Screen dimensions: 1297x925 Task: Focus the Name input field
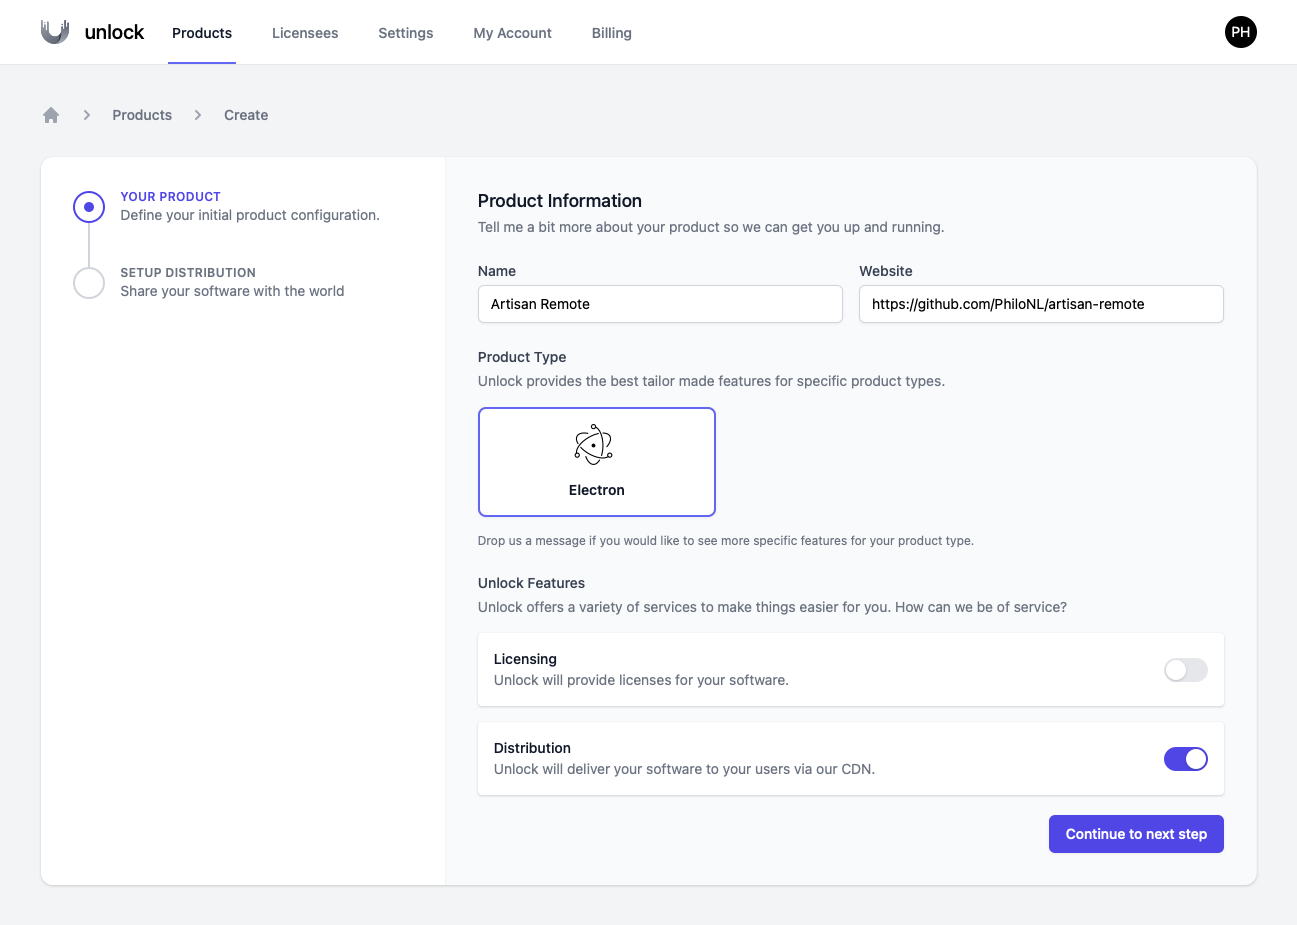pos(660,304)
